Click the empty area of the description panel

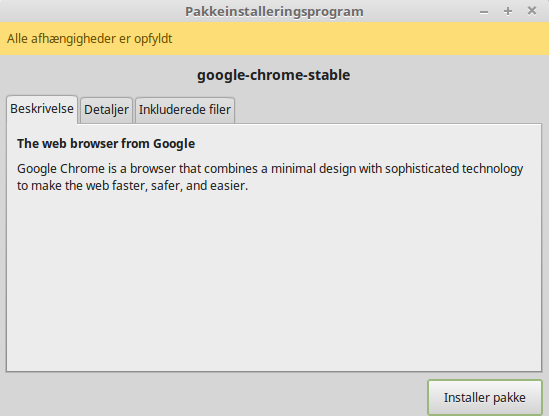274,280
